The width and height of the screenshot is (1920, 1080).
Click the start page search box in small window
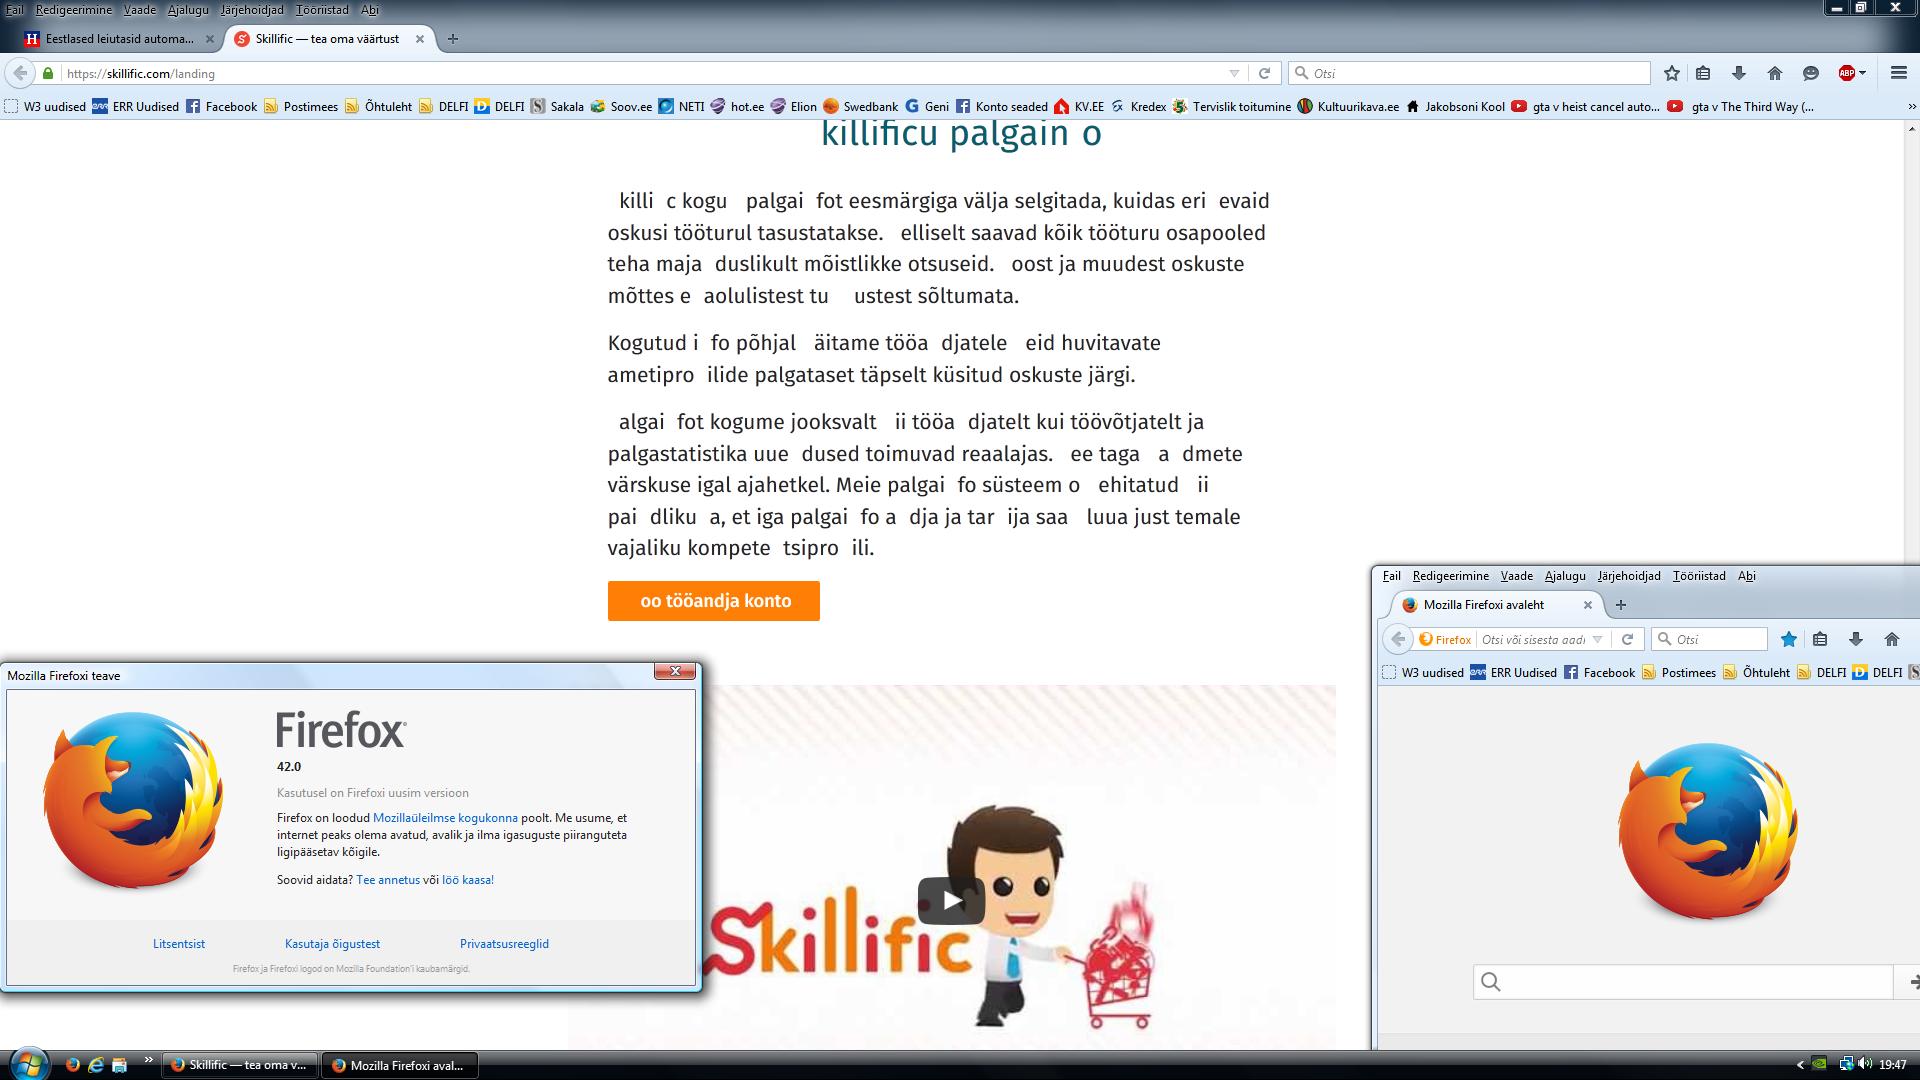[1683, 982]
